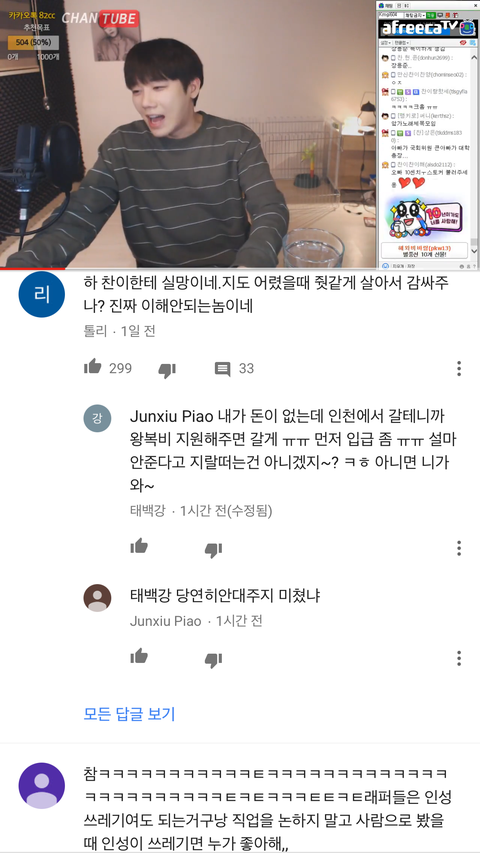Like the comment by 톨리
This screenshot has width=480, height=853.
point(93,367)
